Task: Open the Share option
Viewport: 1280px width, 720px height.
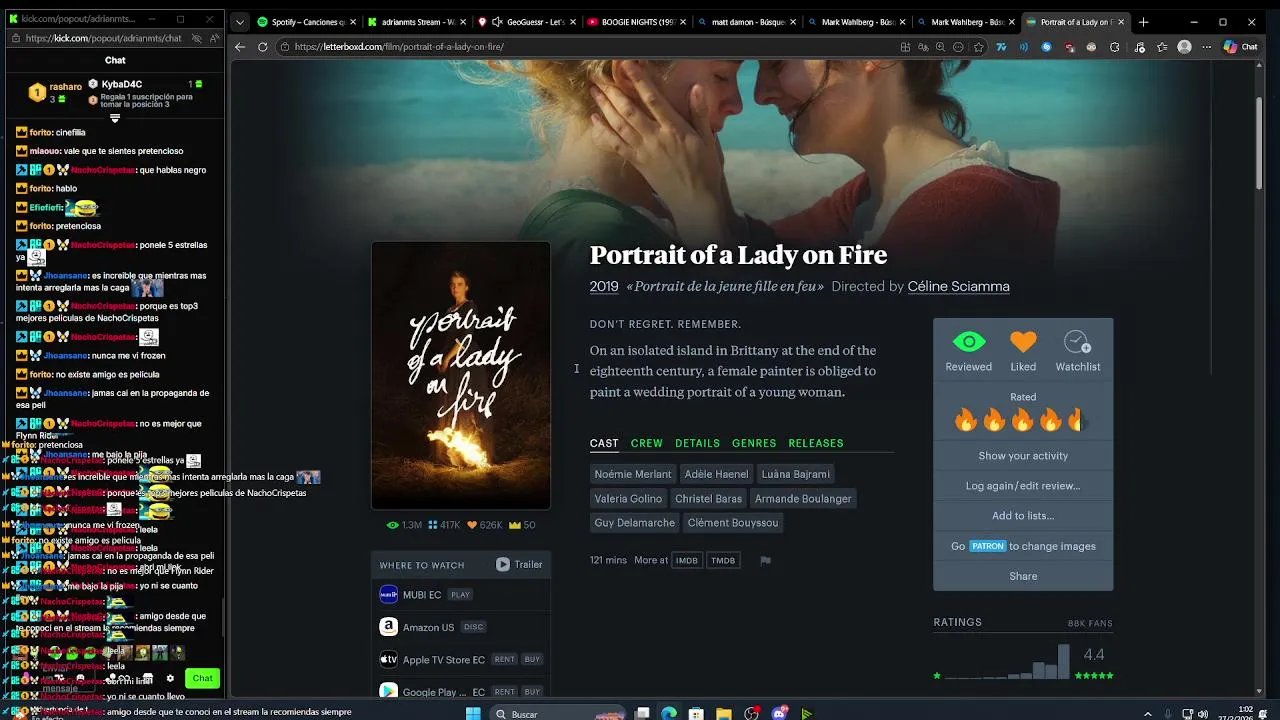Action: pos(1023,576)
